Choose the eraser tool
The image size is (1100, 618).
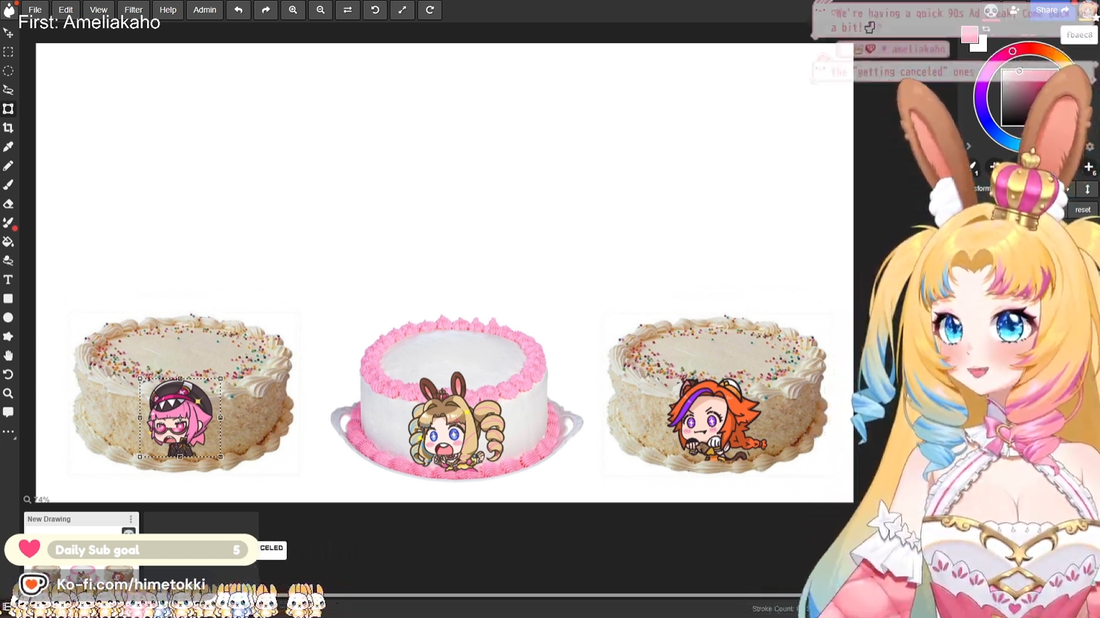click(x=8, y=204)
